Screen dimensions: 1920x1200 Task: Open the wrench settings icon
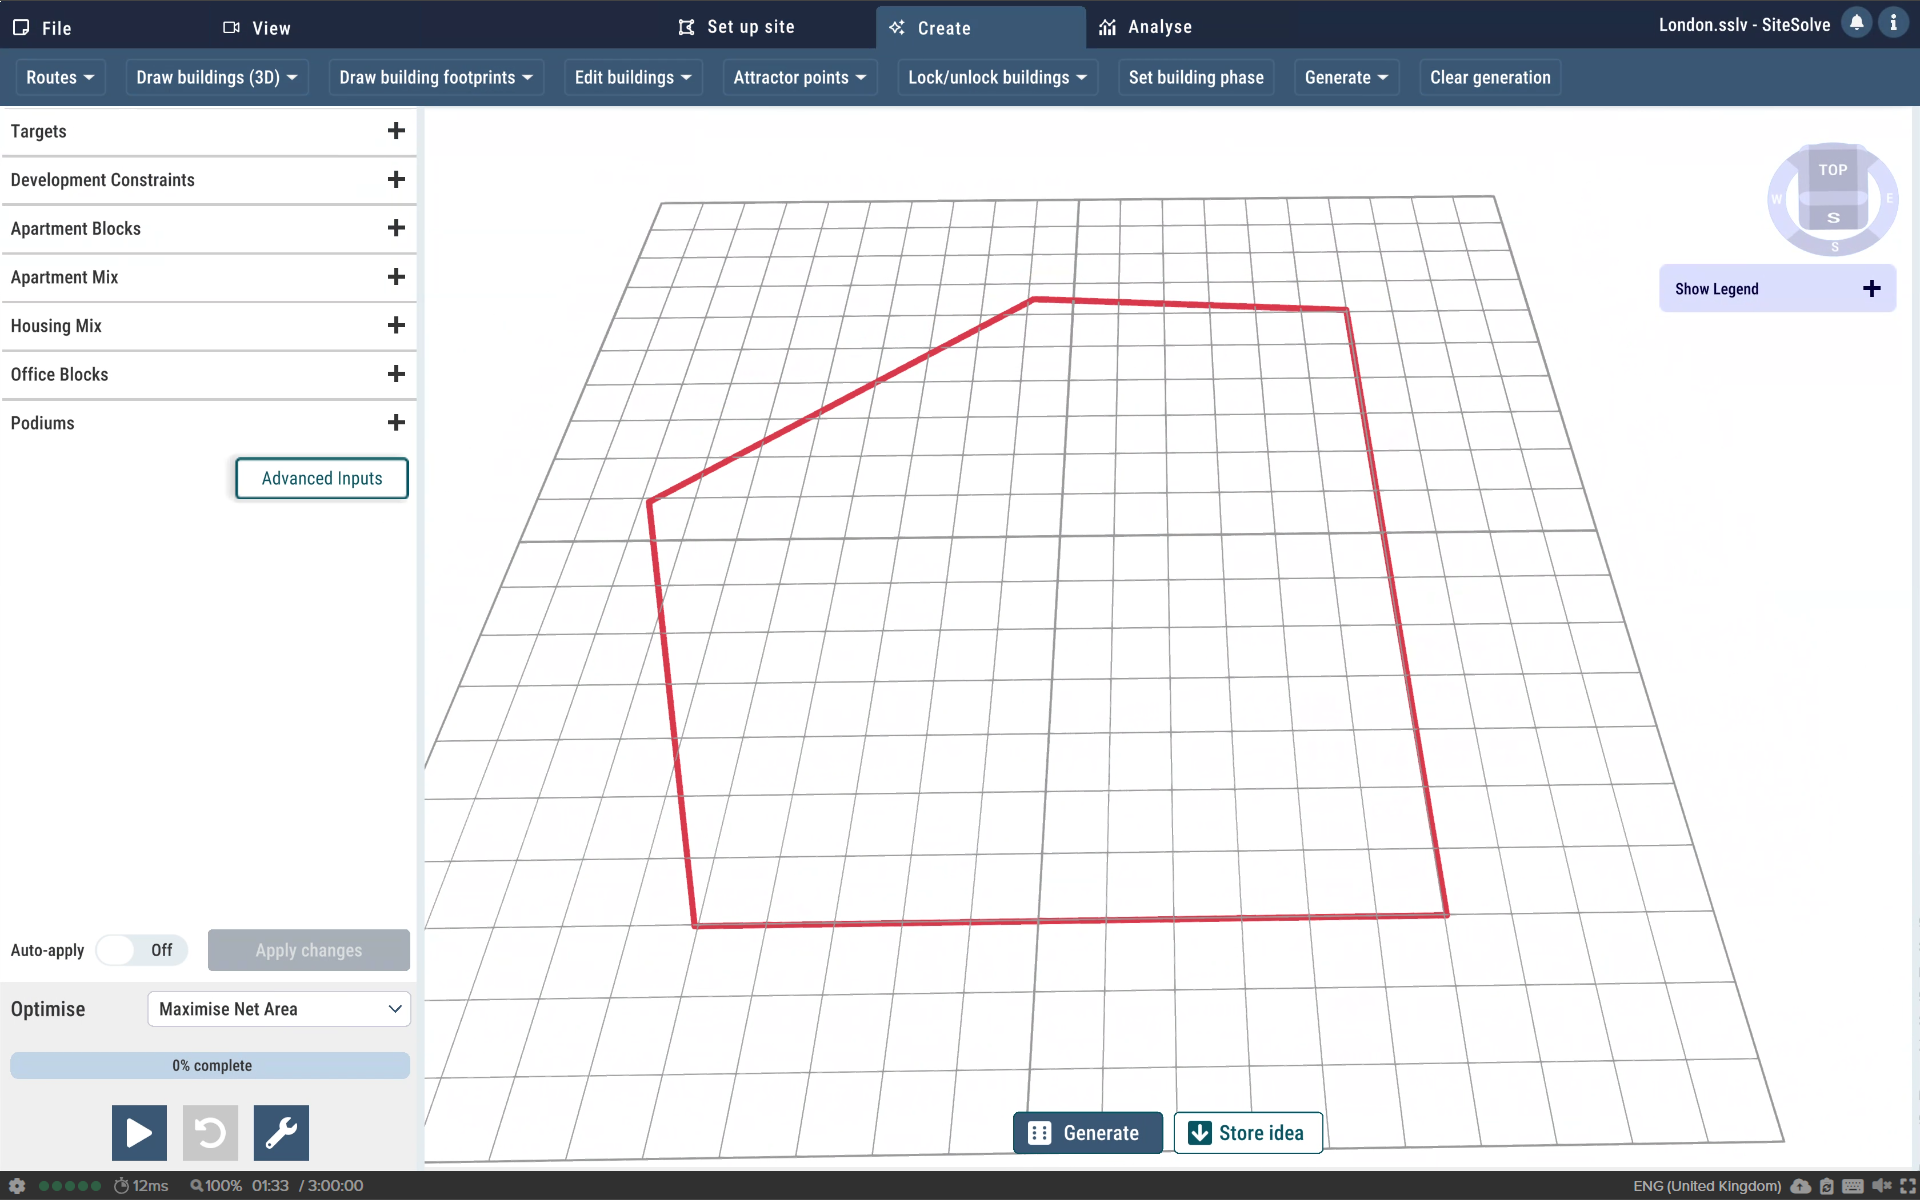pos(281,1132)
